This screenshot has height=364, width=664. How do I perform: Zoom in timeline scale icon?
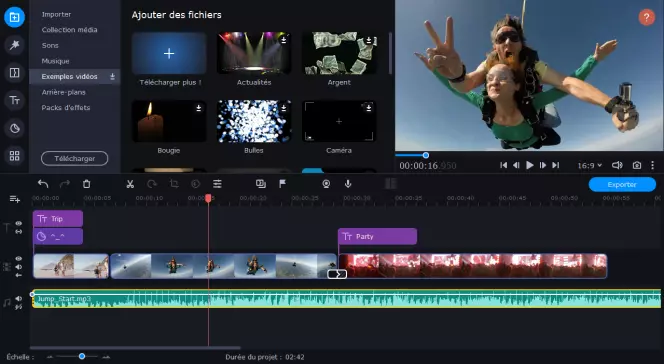(106, 357)
